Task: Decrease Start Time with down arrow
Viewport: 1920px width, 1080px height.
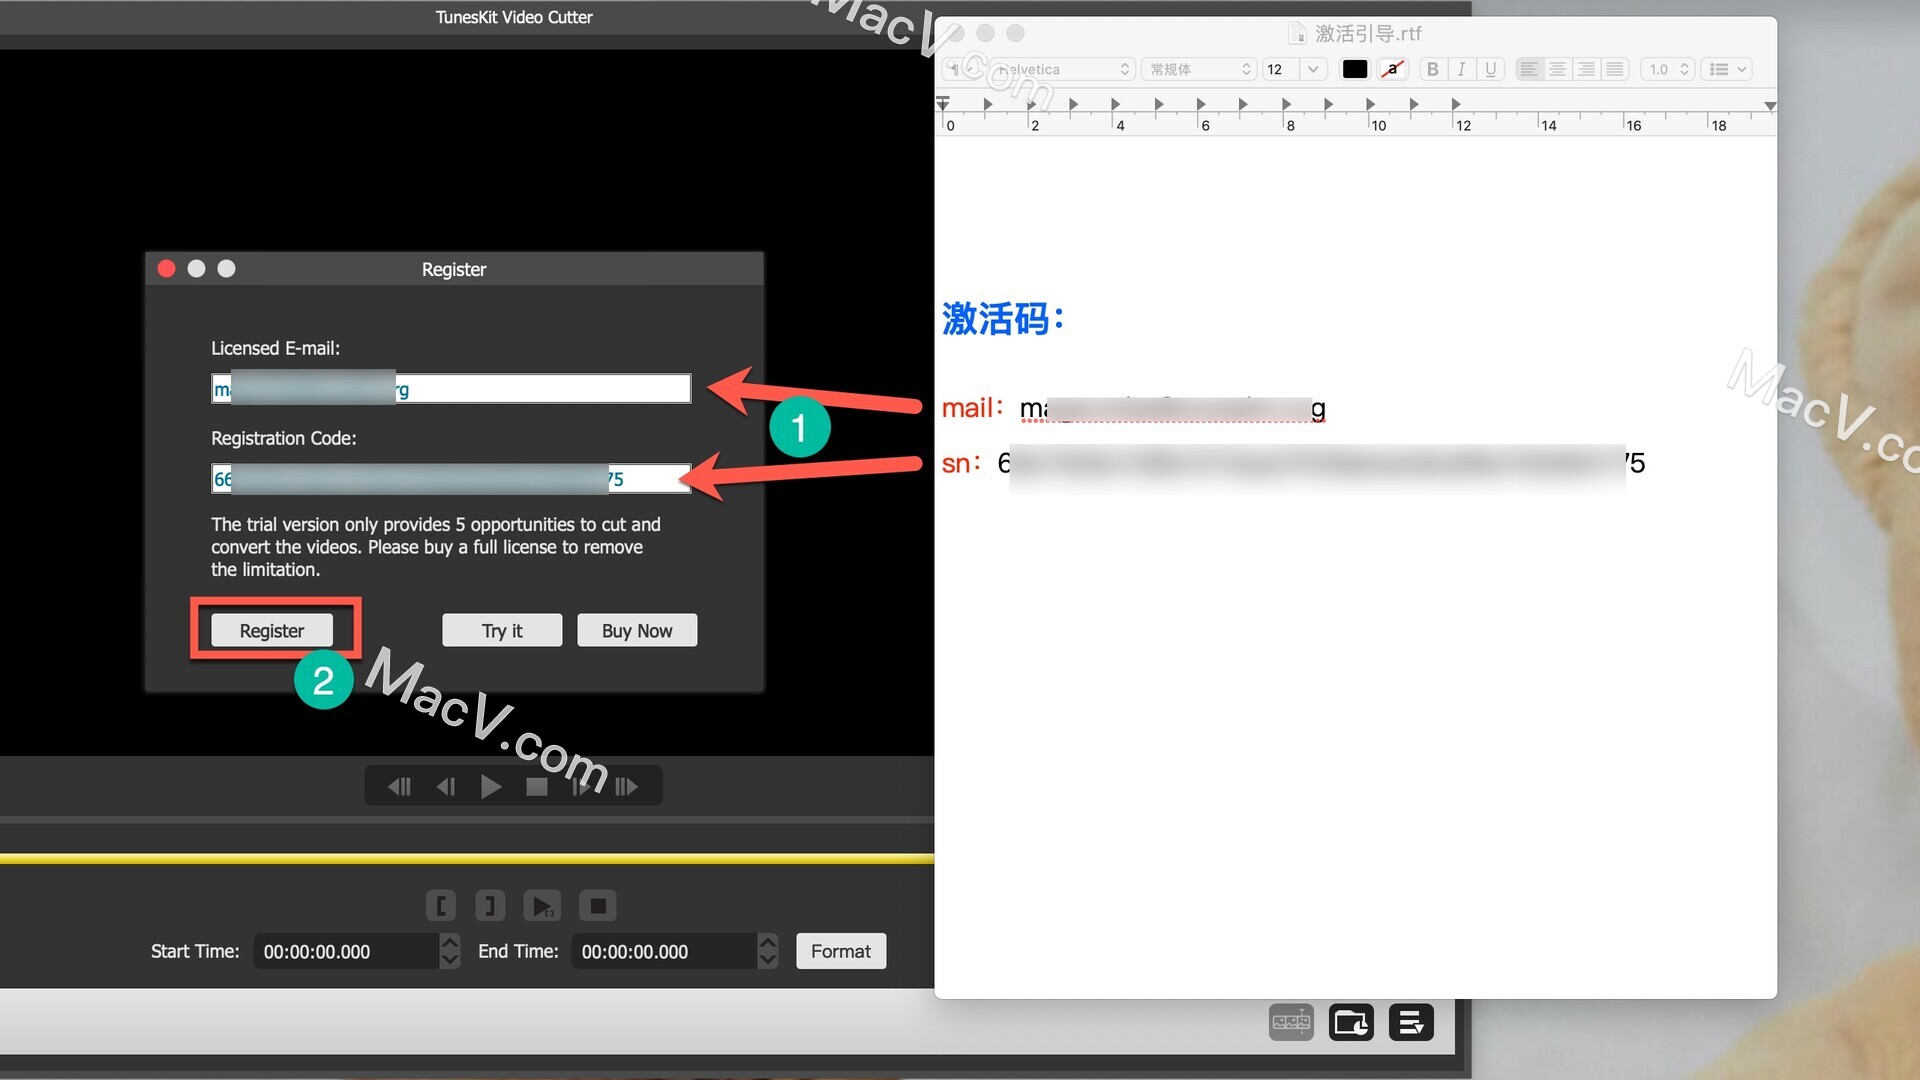Action: coord(450,960)
